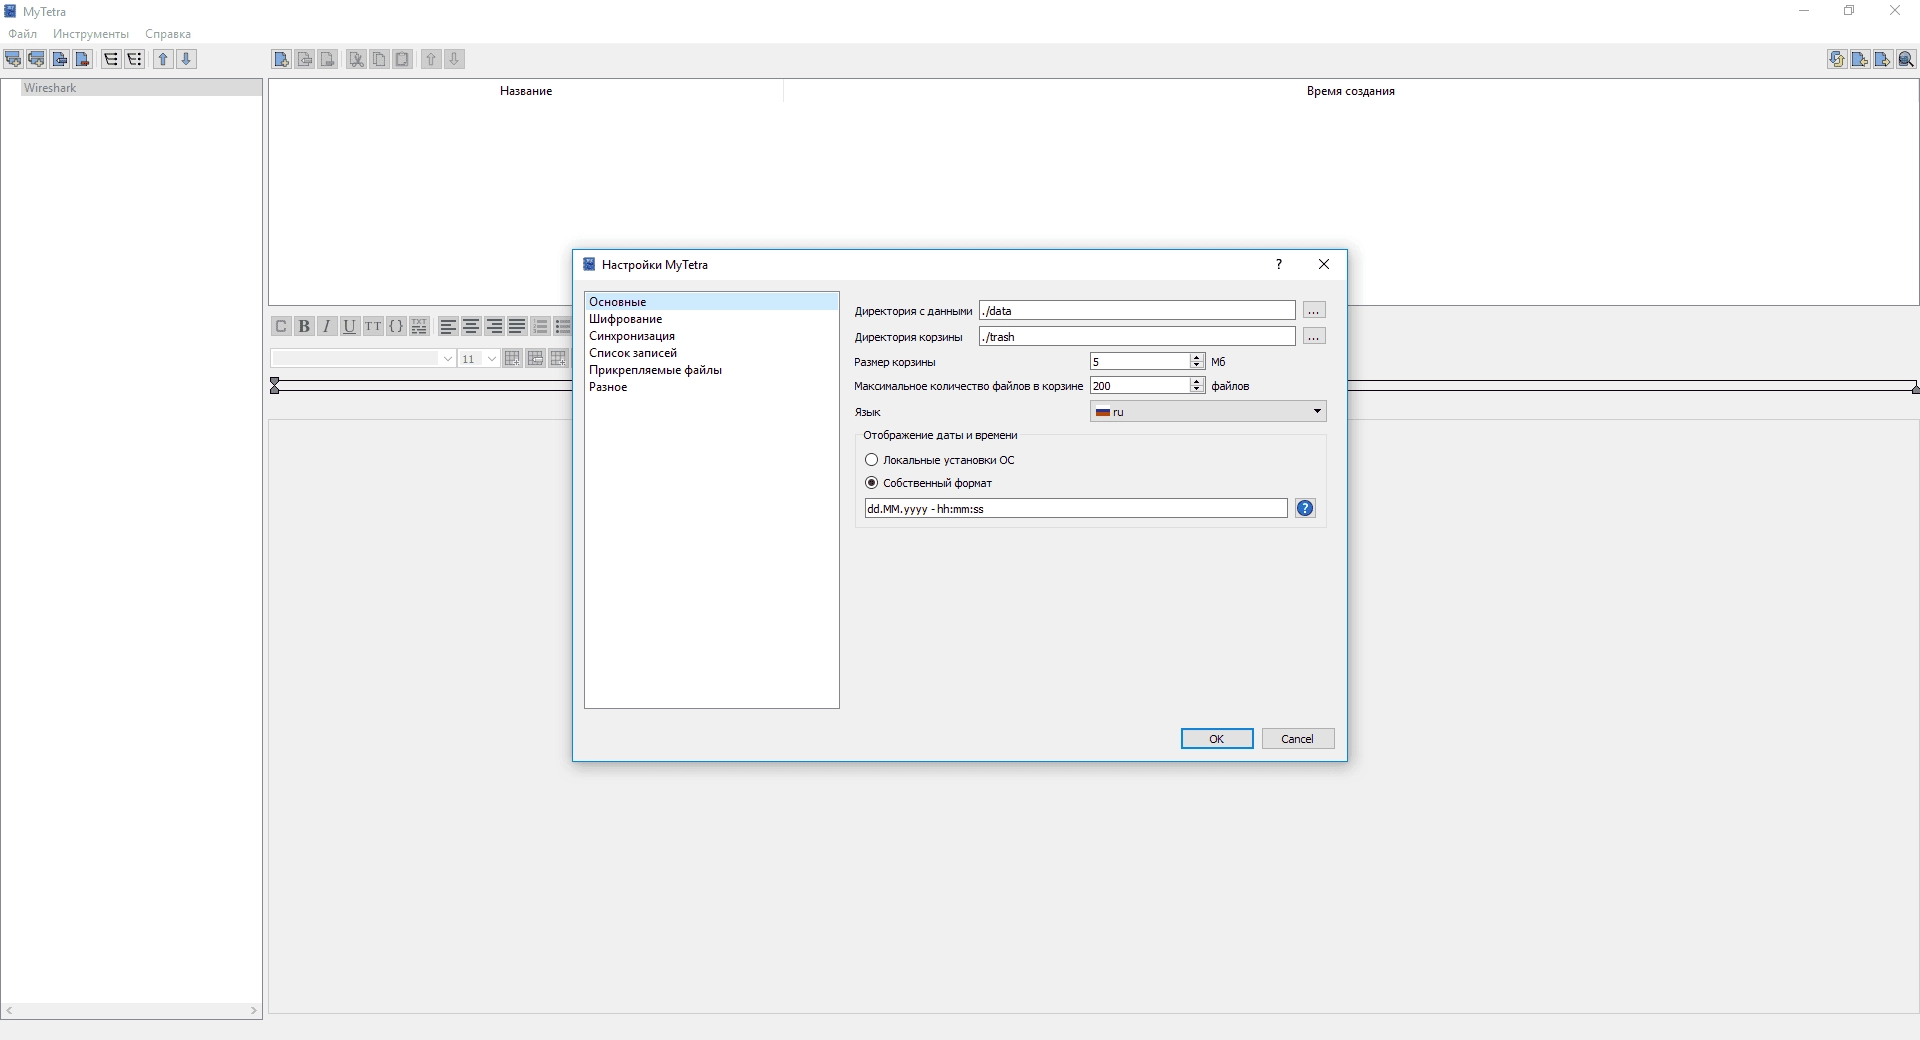
Task: Click tree panel horizontal scrollbar right arrow
Action: (254, 1011)
